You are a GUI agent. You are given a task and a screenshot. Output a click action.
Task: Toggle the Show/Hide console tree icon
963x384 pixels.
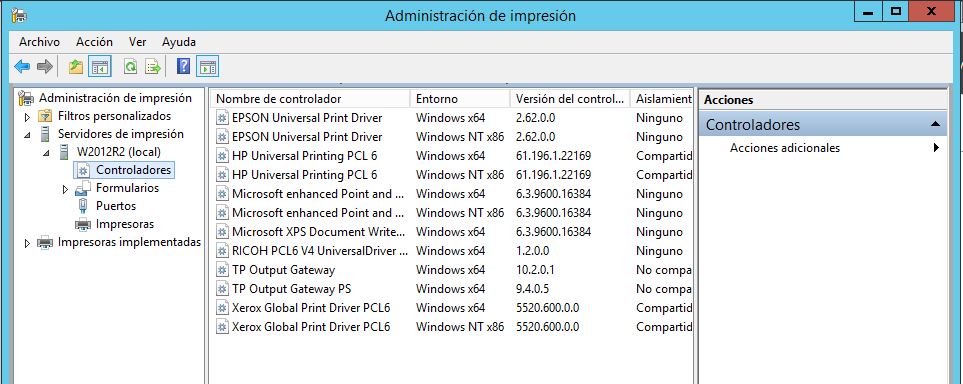99,67
